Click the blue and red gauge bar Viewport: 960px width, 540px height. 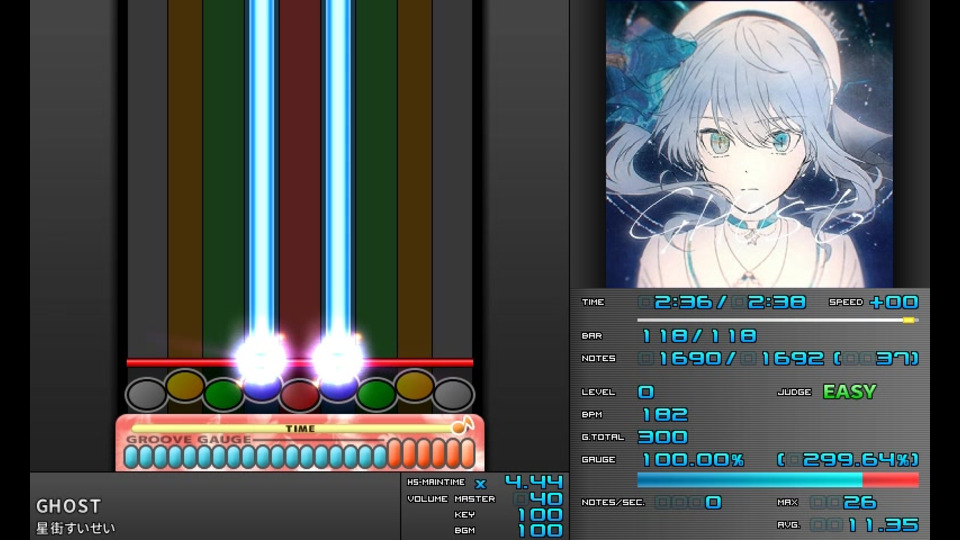778,479
